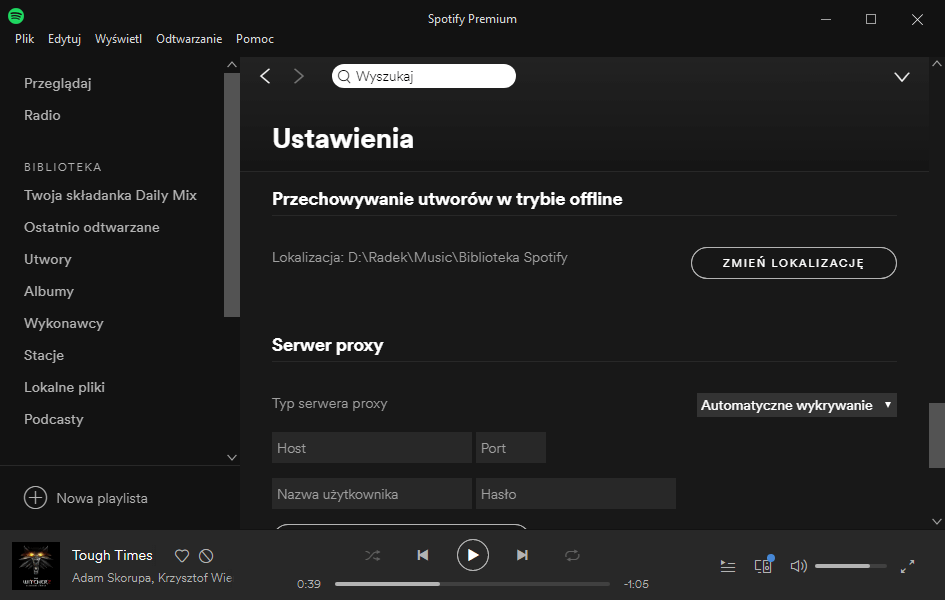Click the Lokalizacja path text

click(419, 258)
